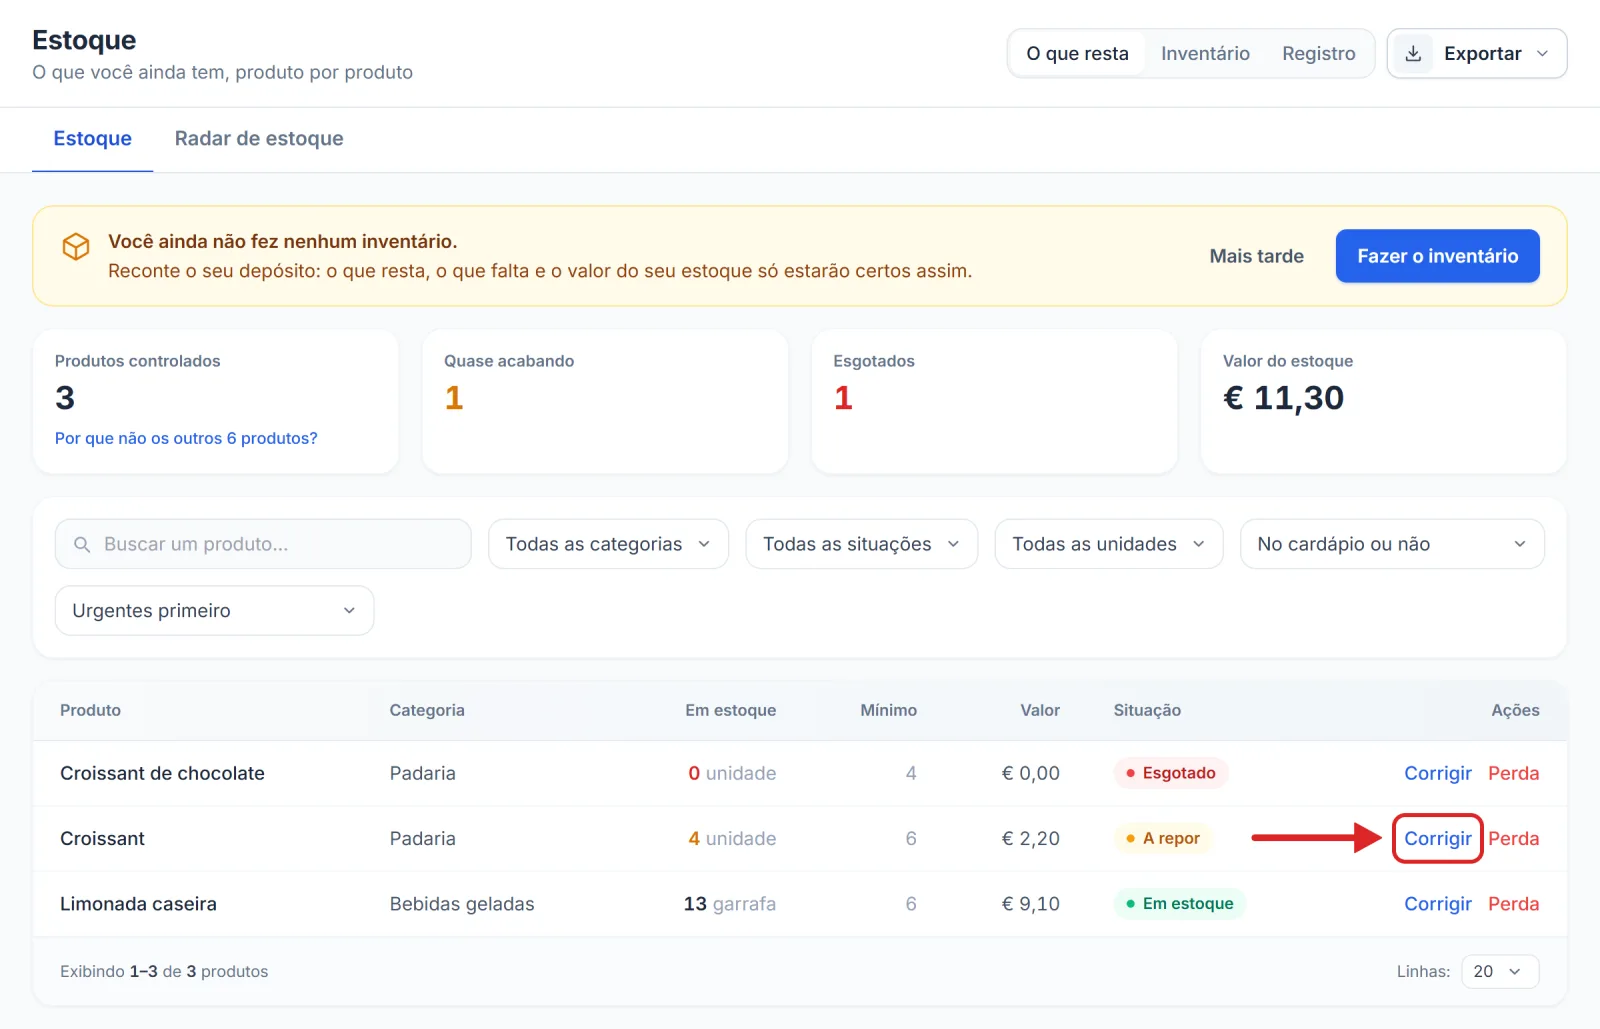The width and height of the screenshot is (1600, 1029).
Task: Click the Em estoque status badge
Action: pyautogui.click(x=1179, y=904)
